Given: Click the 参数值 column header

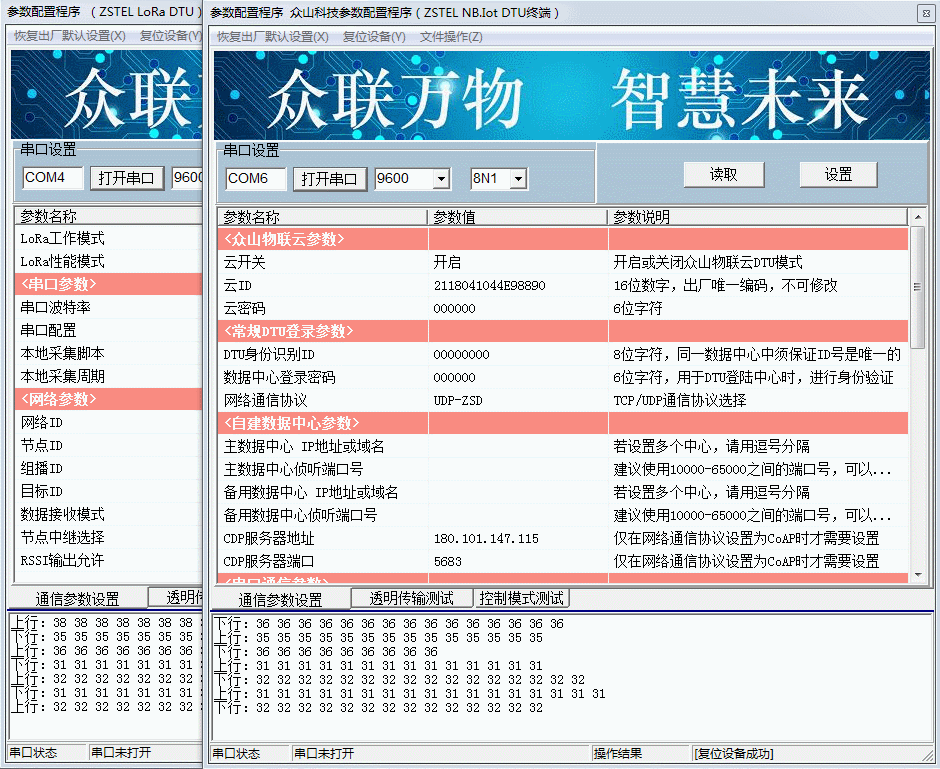Looking at the screenshot, I should pos(517,217).
